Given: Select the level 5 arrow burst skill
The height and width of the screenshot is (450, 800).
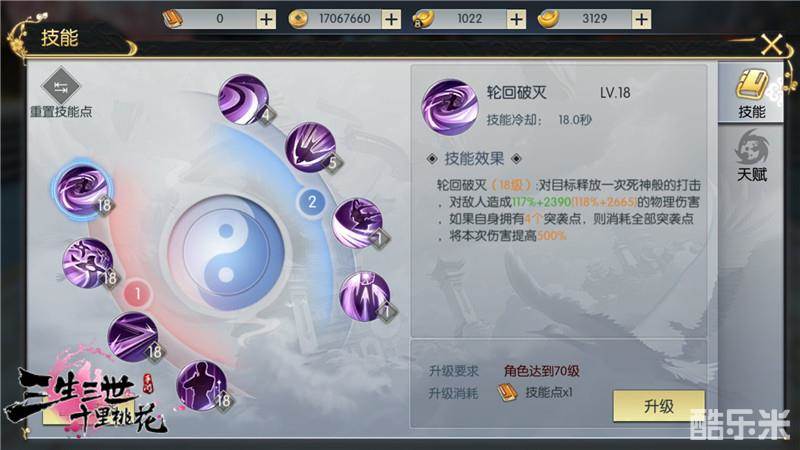Looking at the screenshot, I should pos(310,147).
